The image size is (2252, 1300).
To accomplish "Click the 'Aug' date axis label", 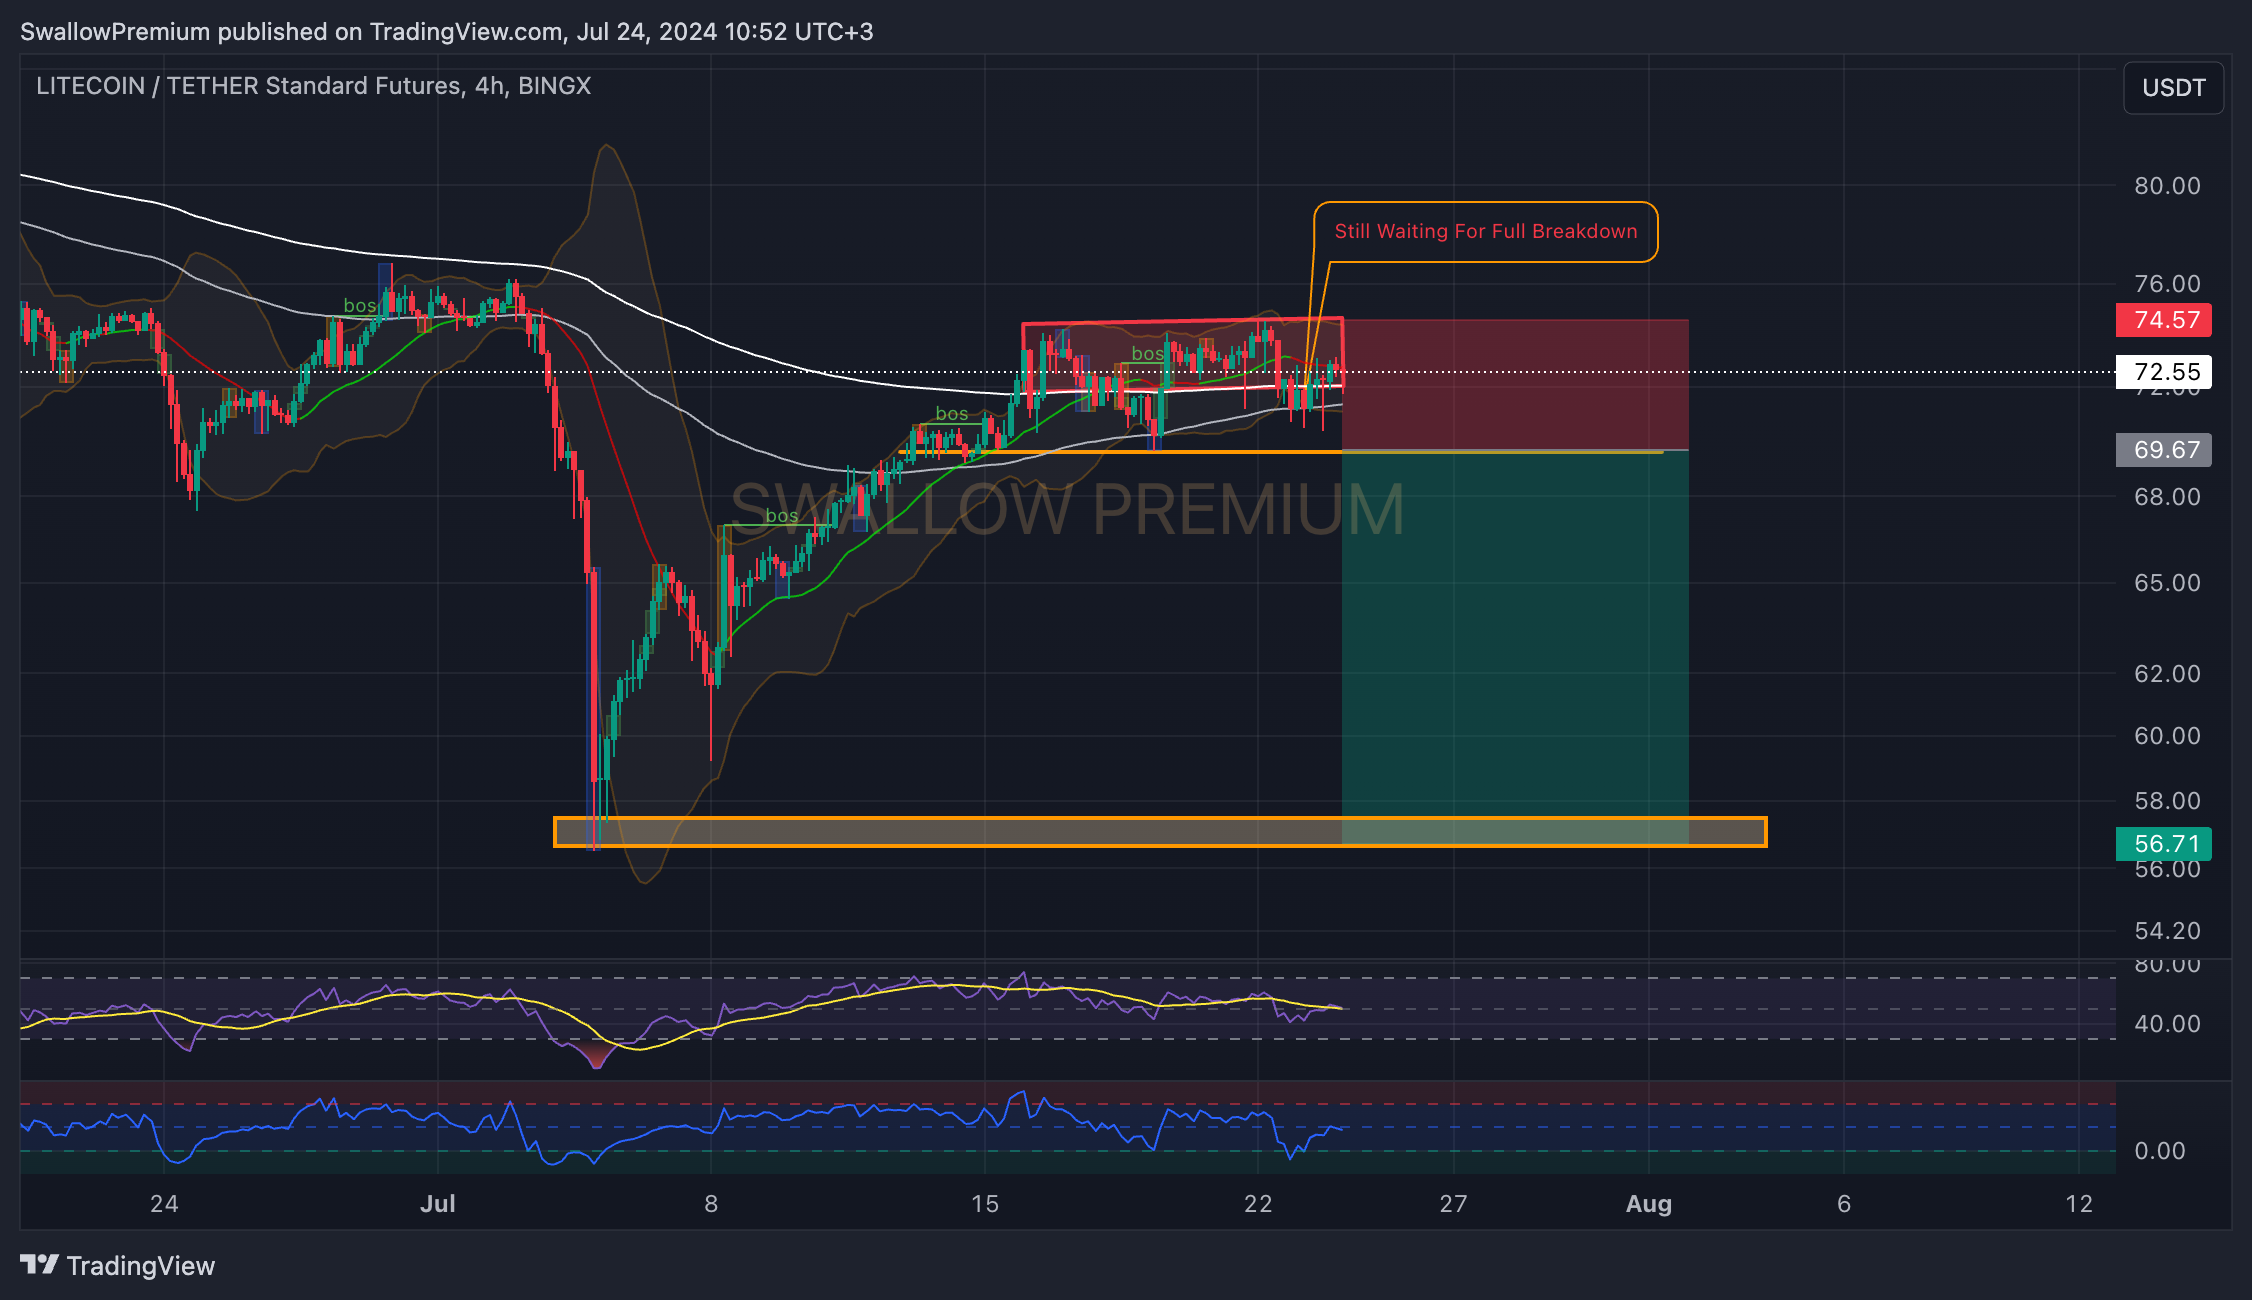I will click(1649, 1204).
